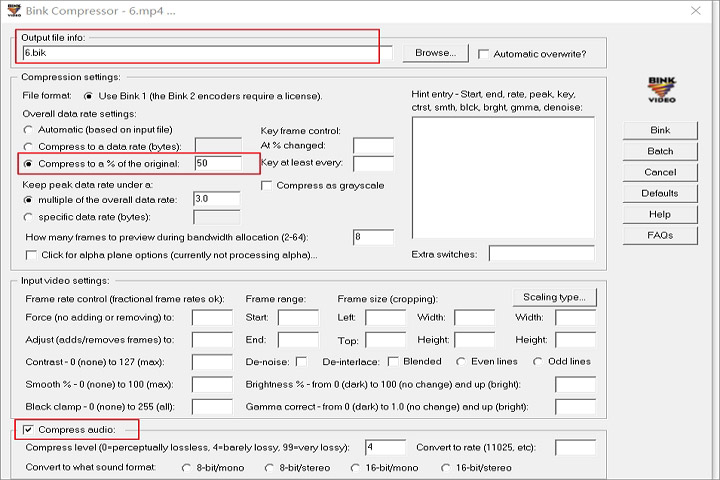The height and width of the screenshot is (480, 720).
Task: Click the percent of original field showing 50
Action: (x=218, y=164)
